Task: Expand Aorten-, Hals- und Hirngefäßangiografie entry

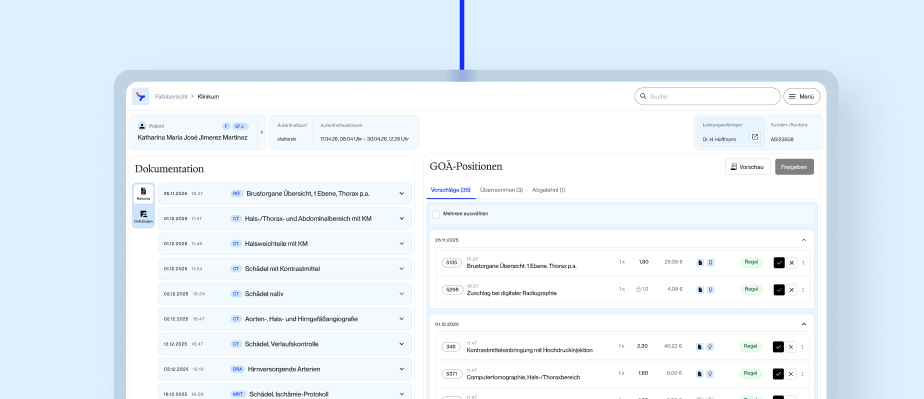Action: point(402,319)
